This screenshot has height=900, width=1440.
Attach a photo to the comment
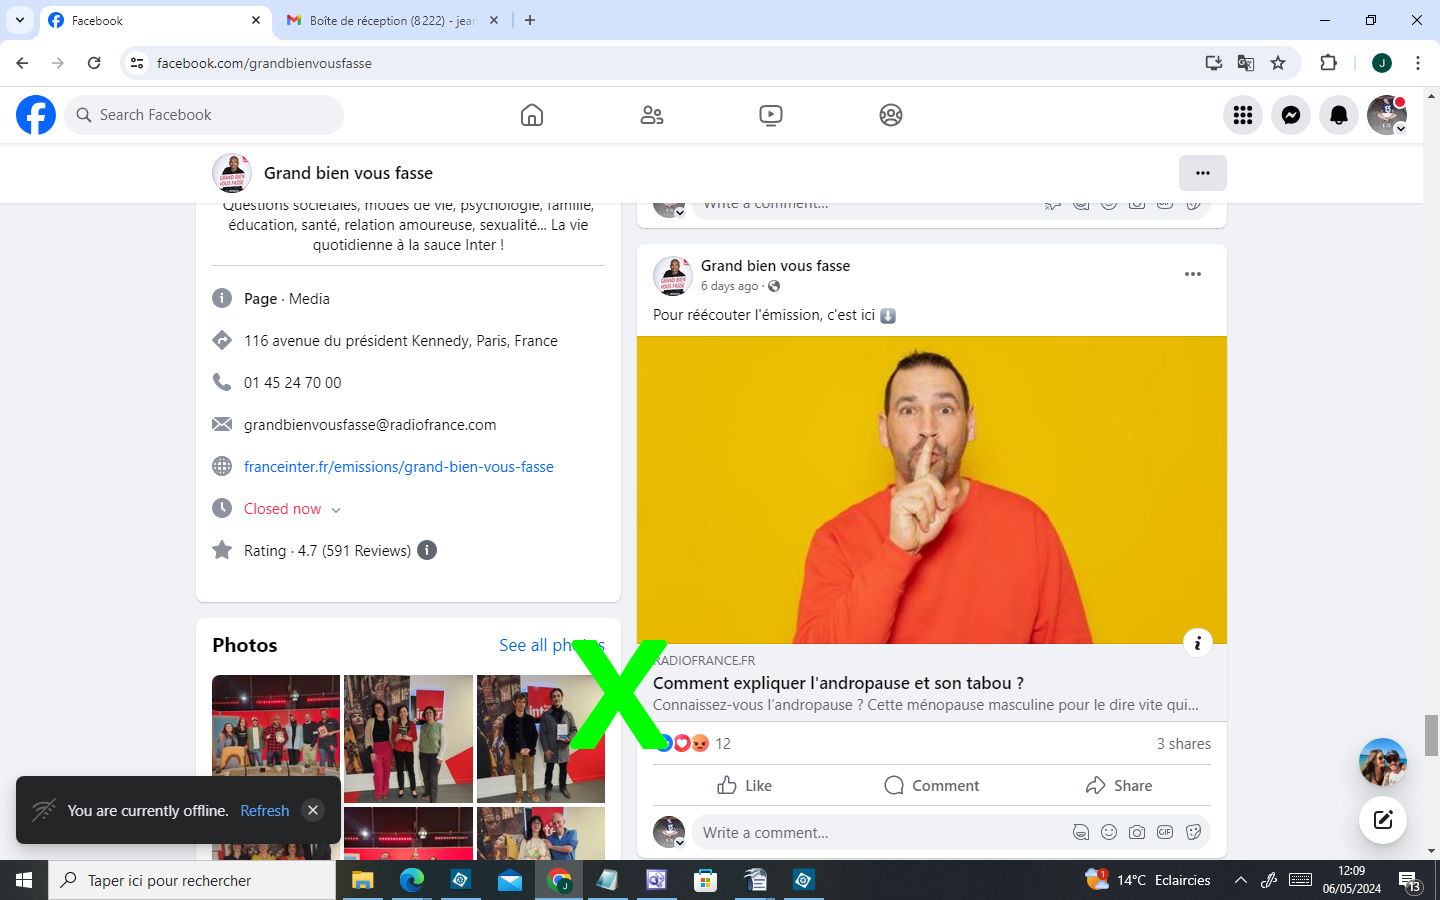click(1137, 832)
